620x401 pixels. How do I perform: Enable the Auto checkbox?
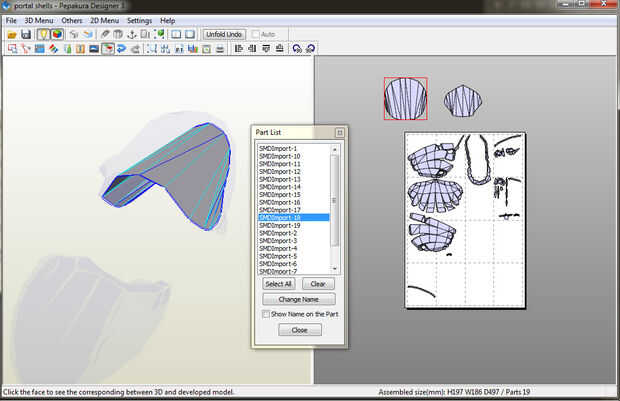coord(256,34)
